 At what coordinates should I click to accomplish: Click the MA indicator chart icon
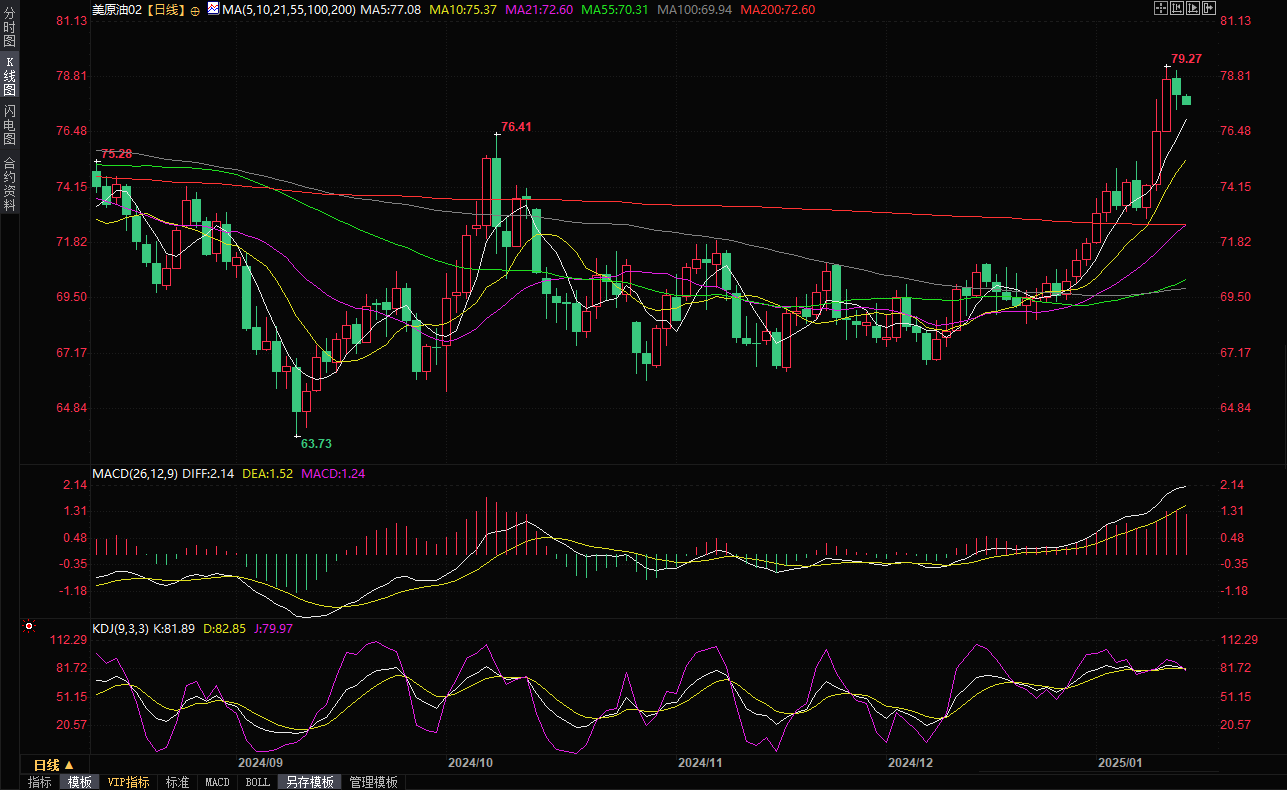pyautogui.click(x=212, y=10)
